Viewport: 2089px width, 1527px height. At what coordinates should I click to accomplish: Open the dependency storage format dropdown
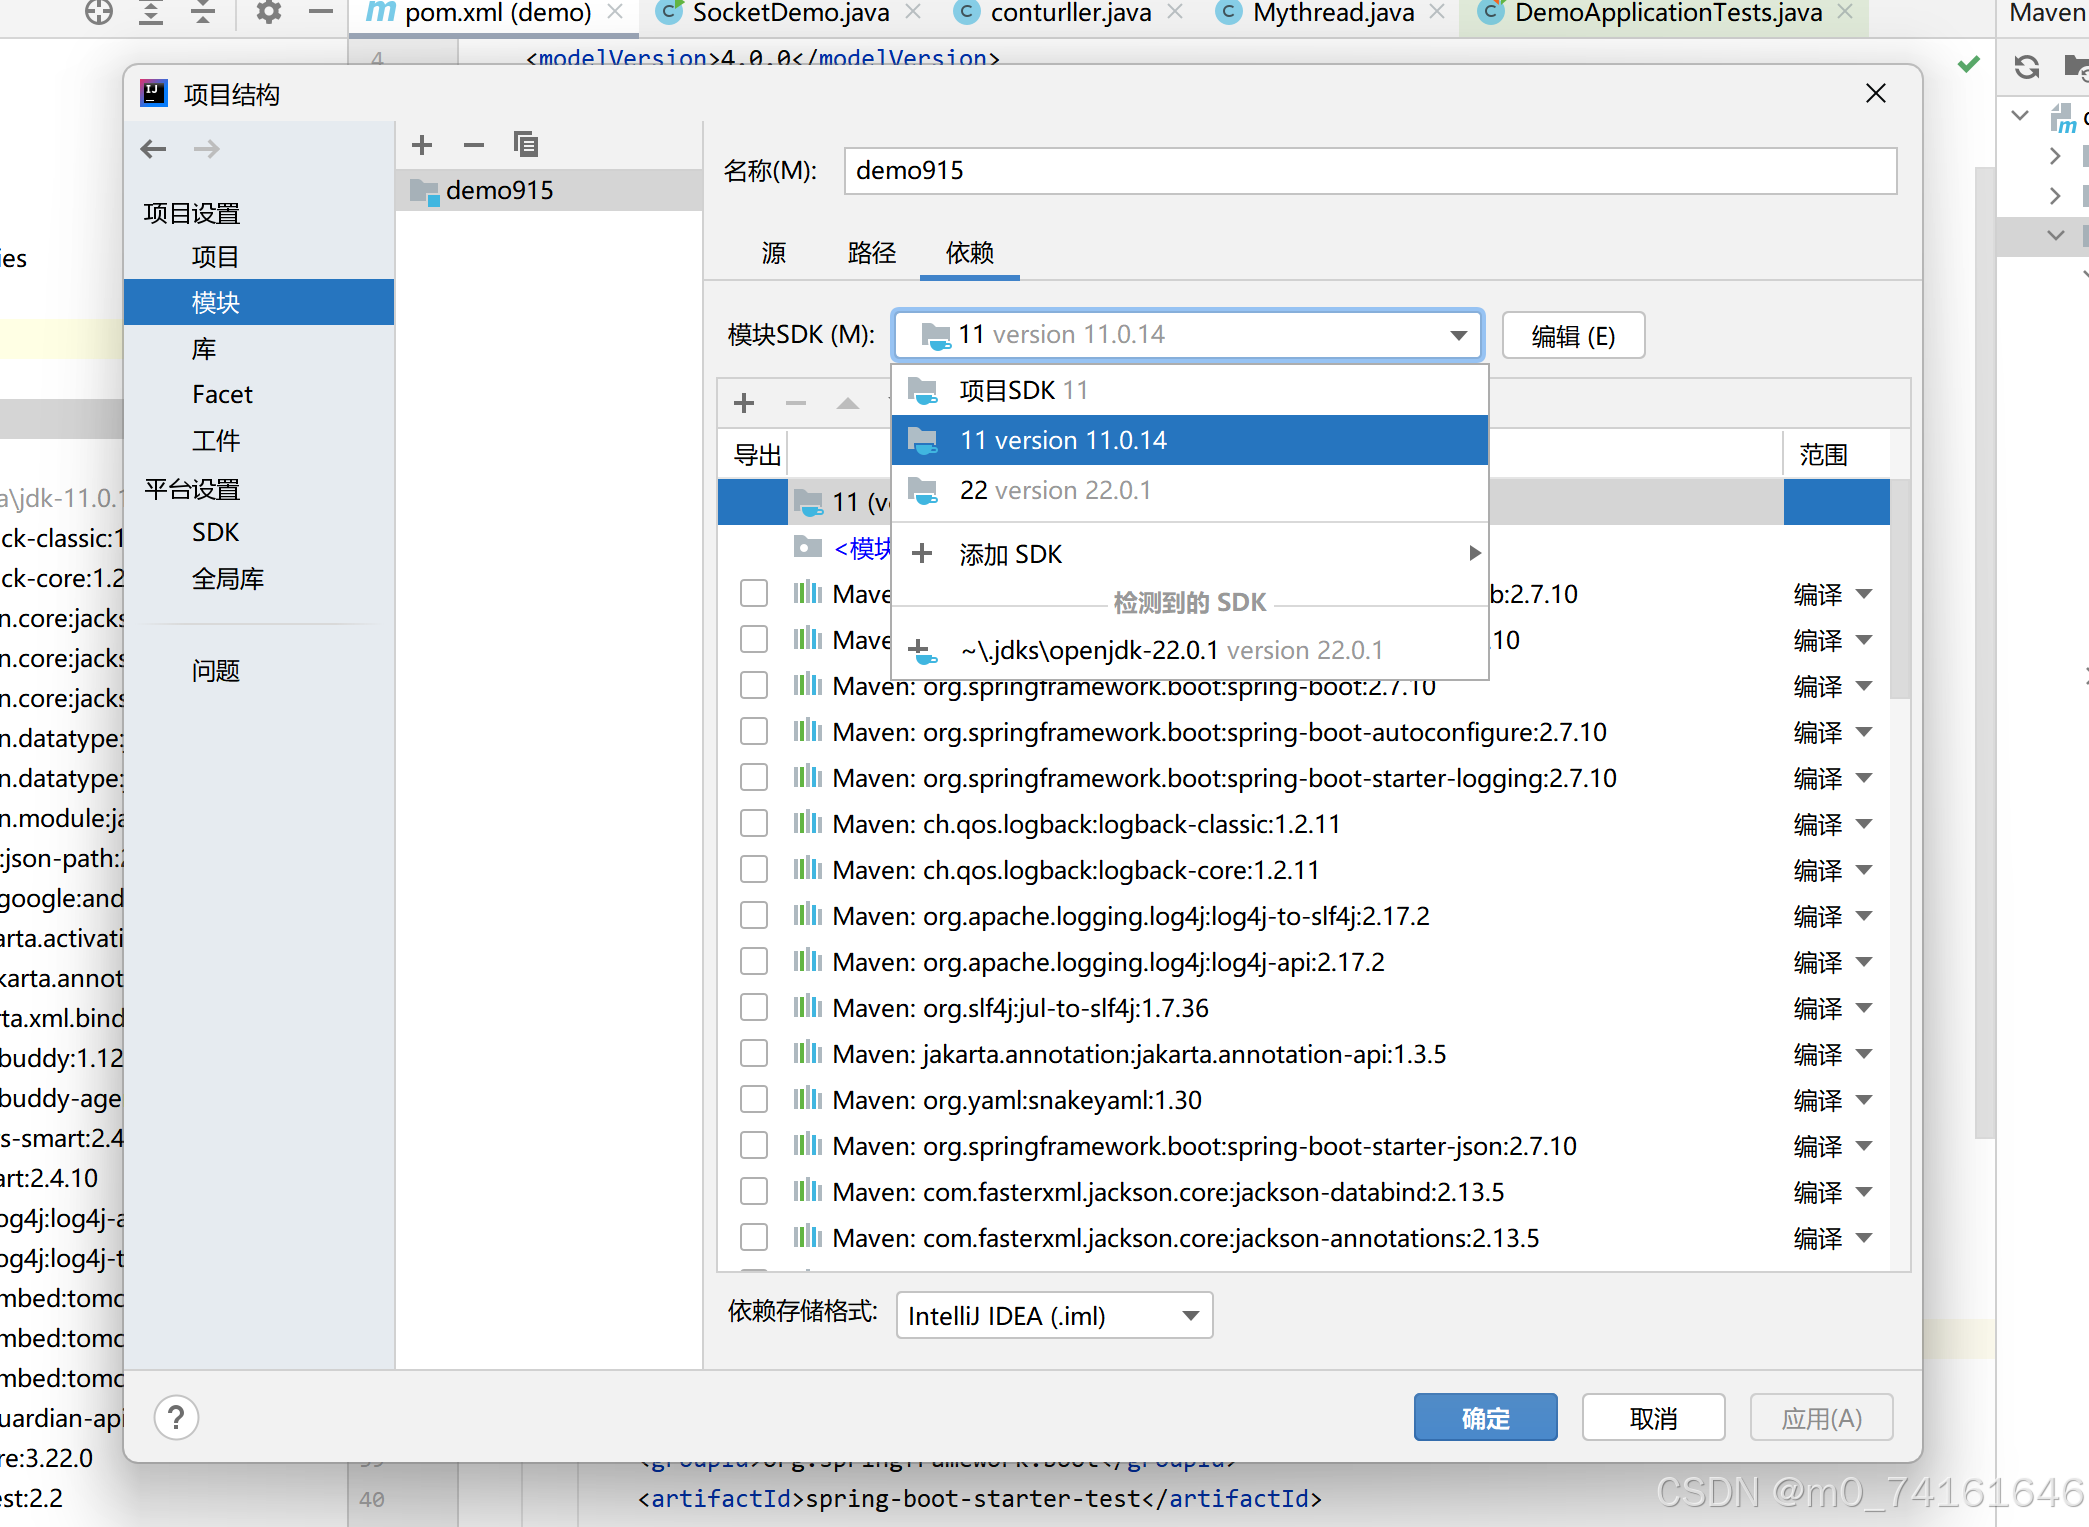coord(1054,1316)
